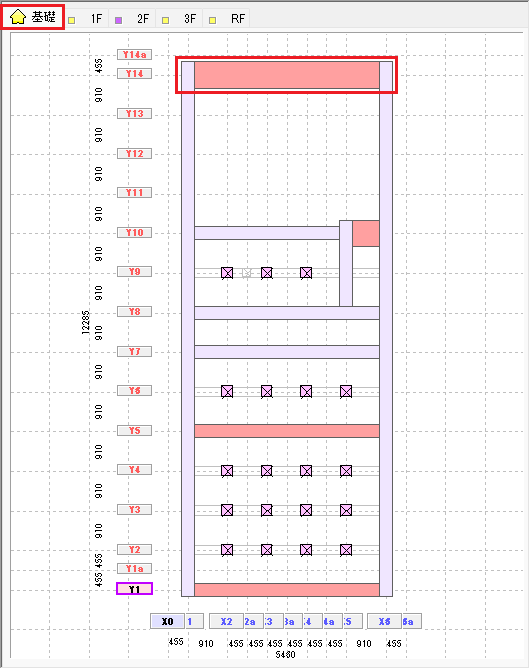Click rightmost post symbol on Y2 row

346,550
